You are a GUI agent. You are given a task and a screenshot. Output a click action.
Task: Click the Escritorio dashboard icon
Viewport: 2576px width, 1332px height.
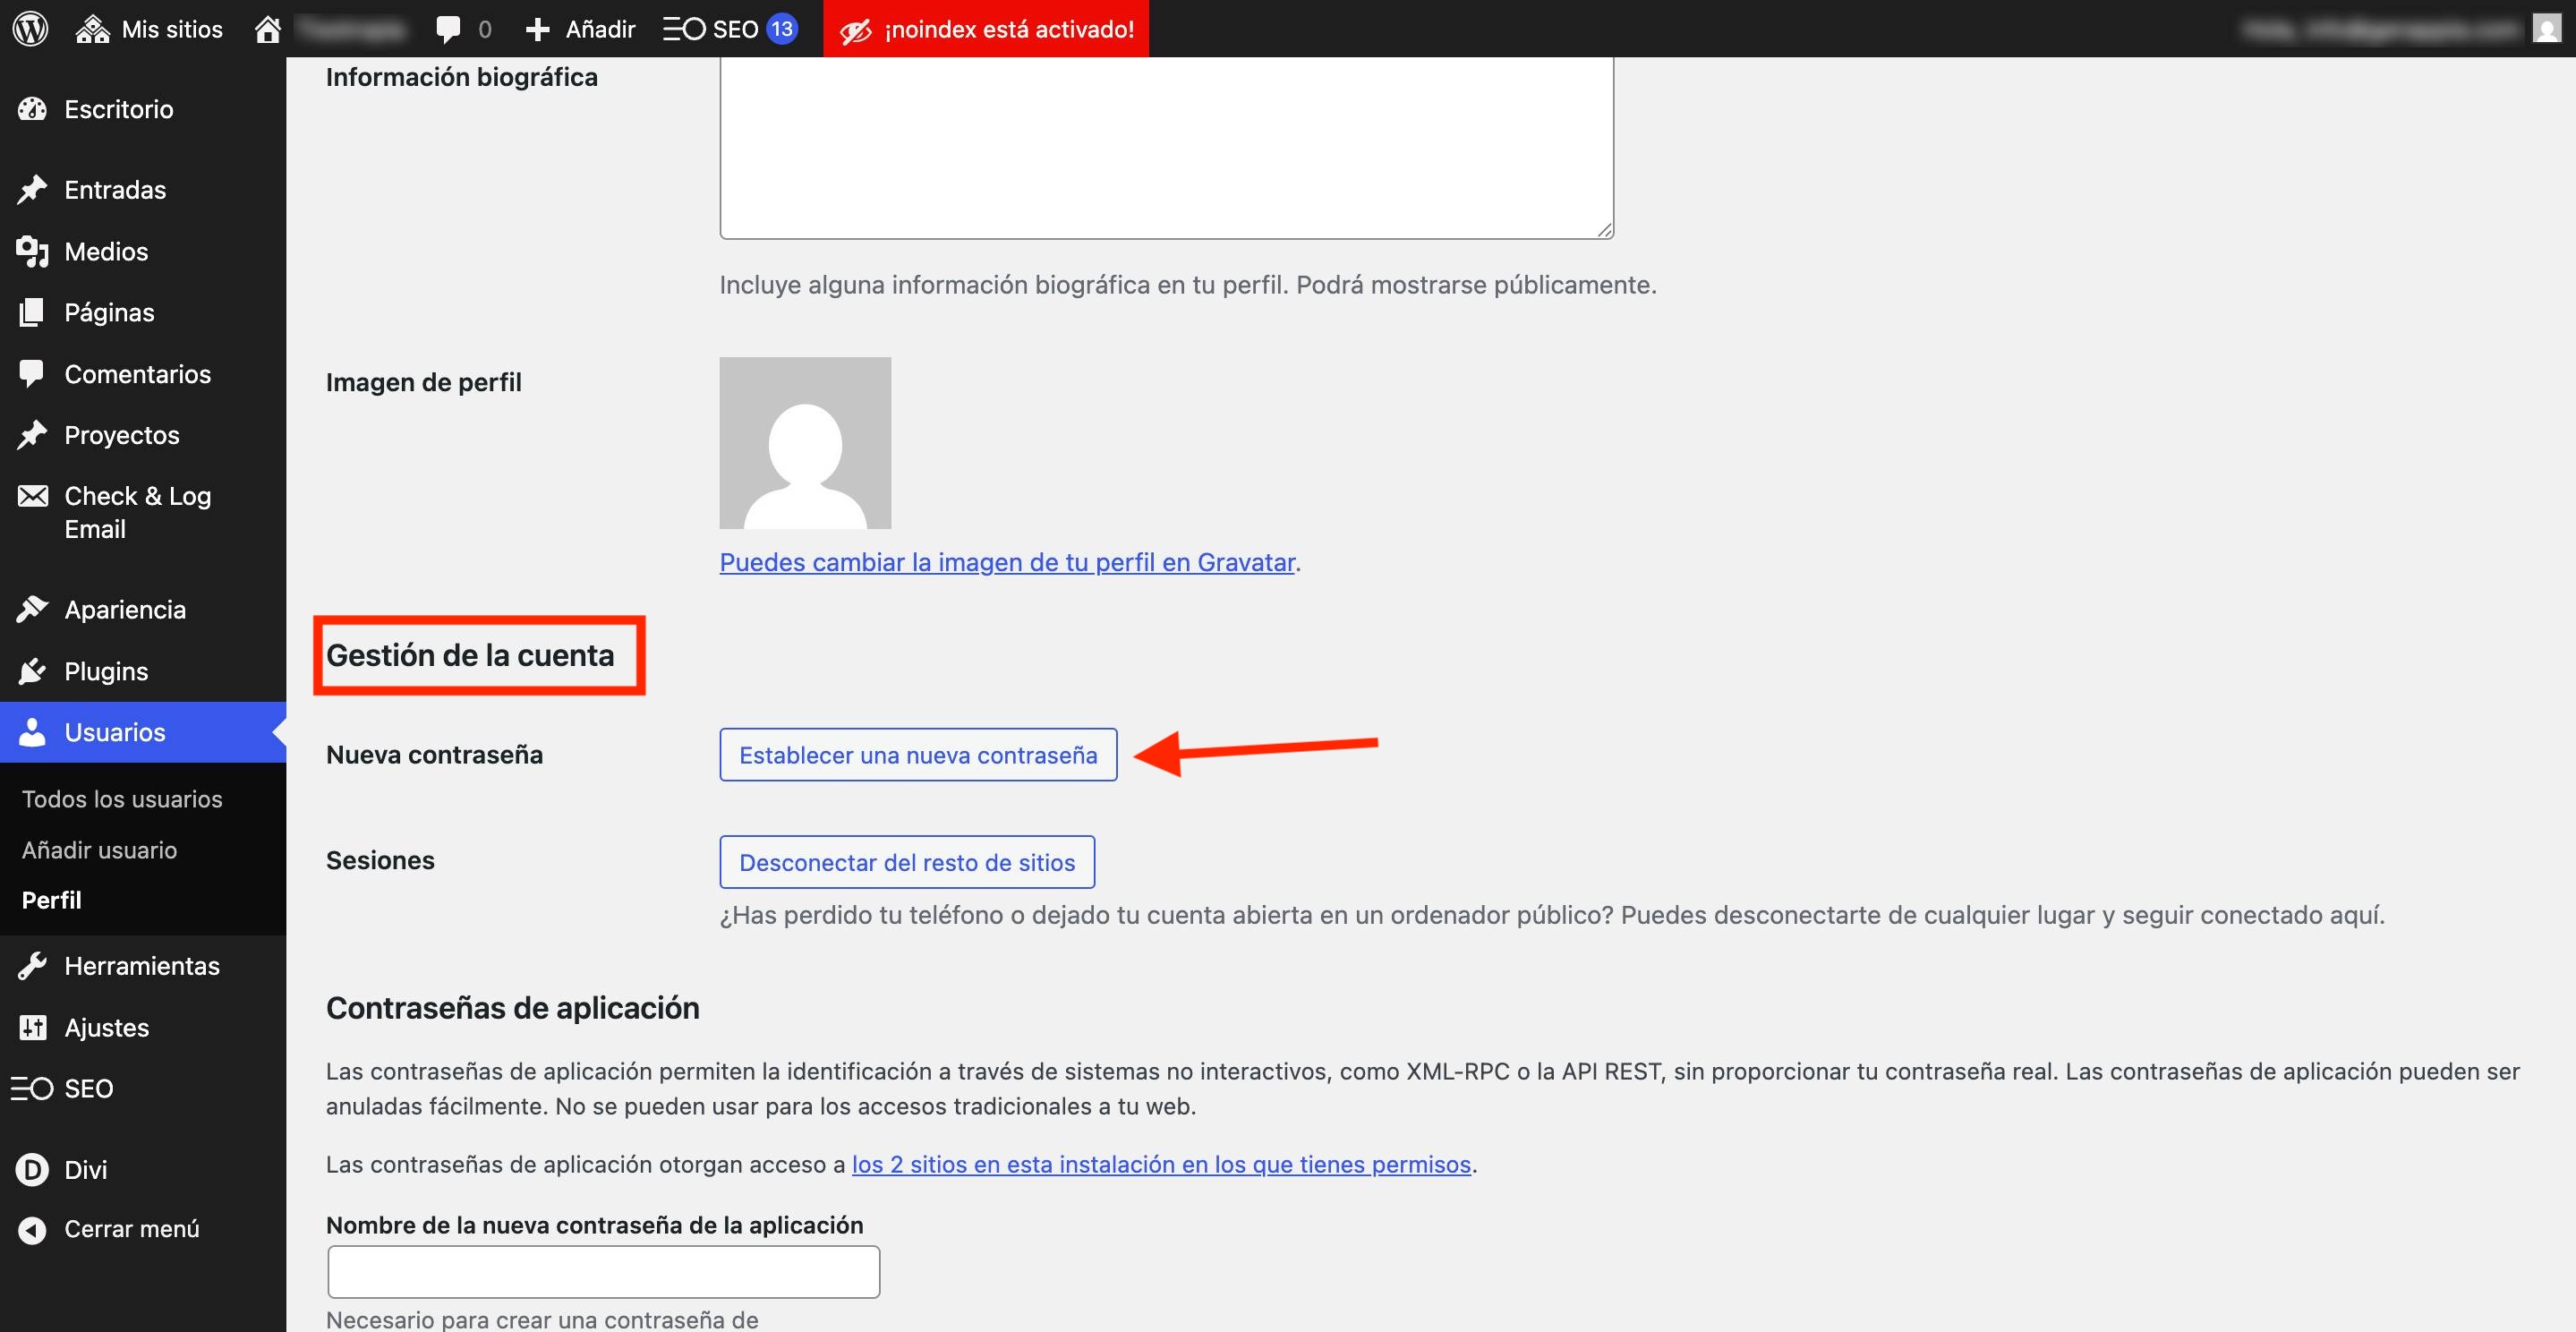click(x=32, y=109)
